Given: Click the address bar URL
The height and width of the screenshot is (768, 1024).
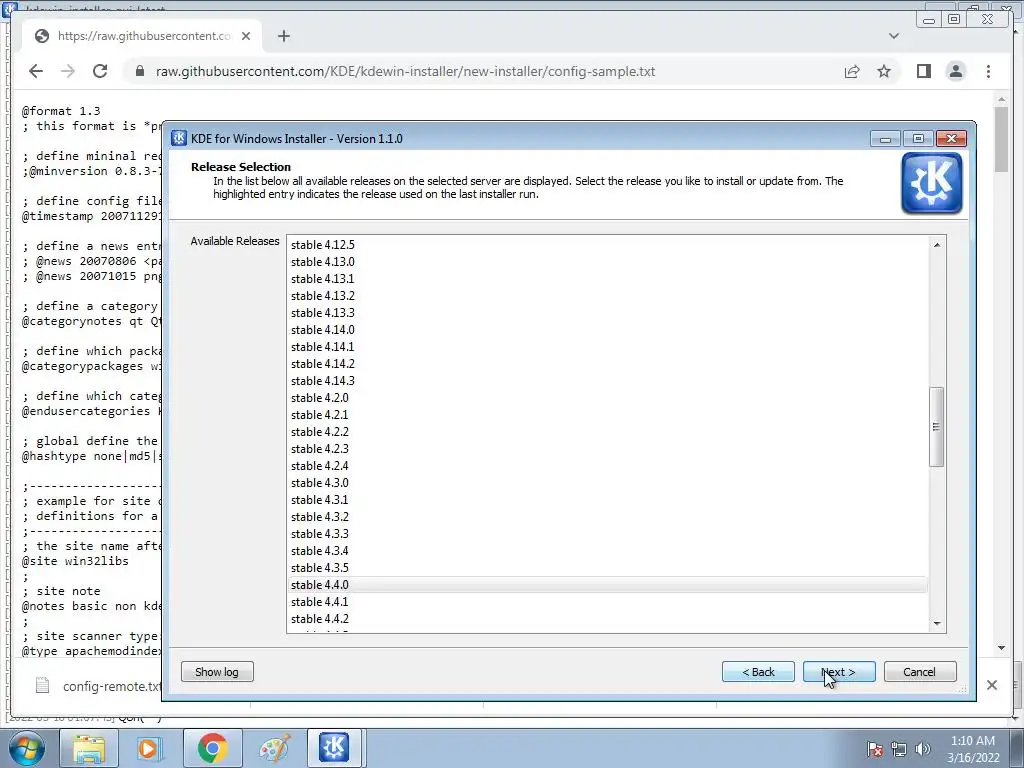Looking at the screenshot, I should 405,71.
